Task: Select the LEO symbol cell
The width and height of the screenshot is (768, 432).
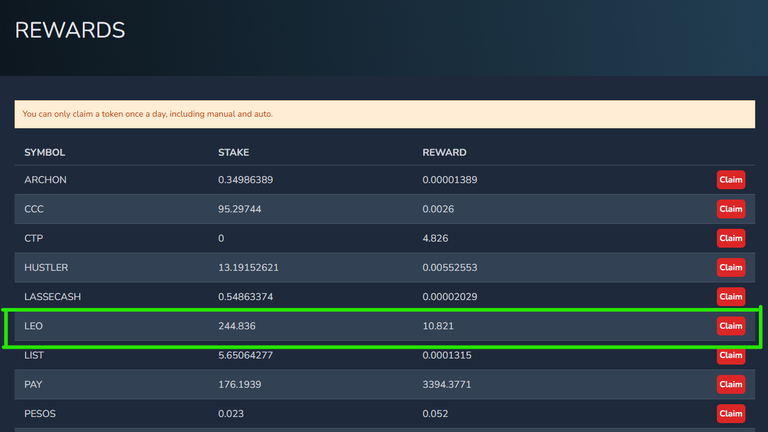Action: pyautogui.click(x=33, y=326)
